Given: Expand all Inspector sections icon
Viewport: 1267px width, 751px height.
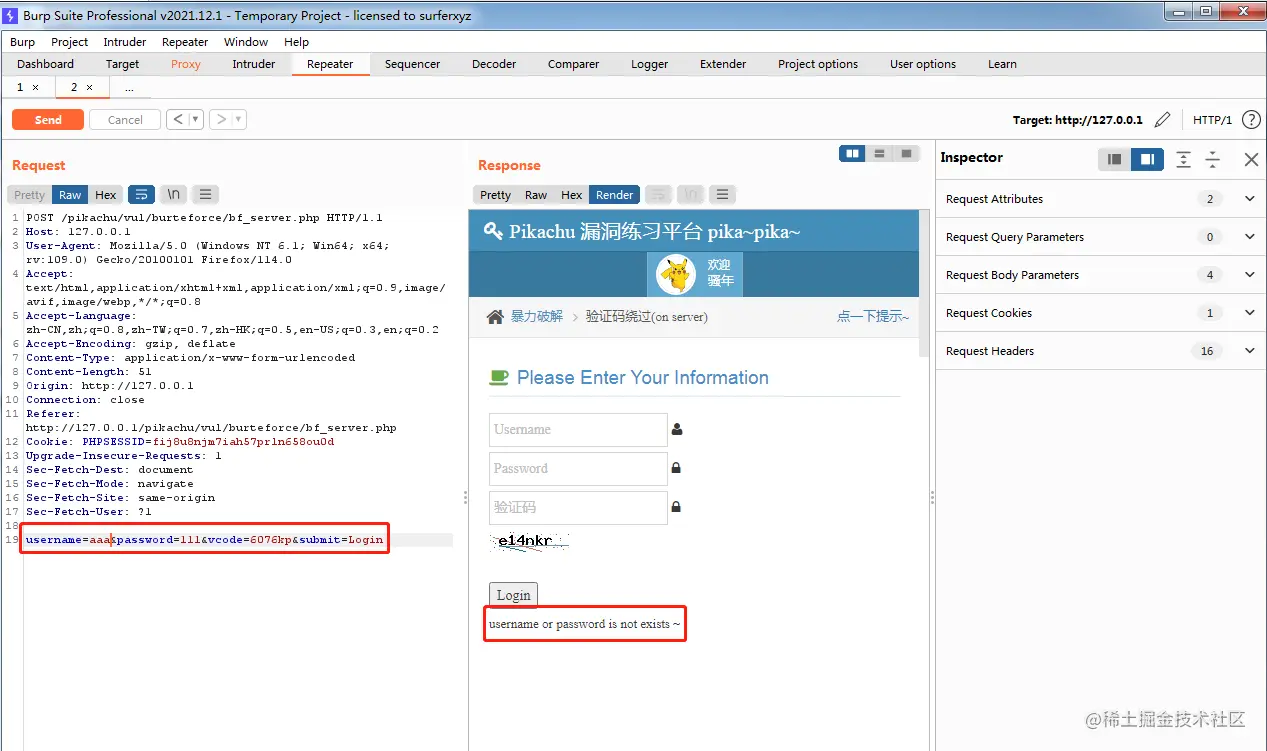Looking at the screenshot, I should 1183,159.
